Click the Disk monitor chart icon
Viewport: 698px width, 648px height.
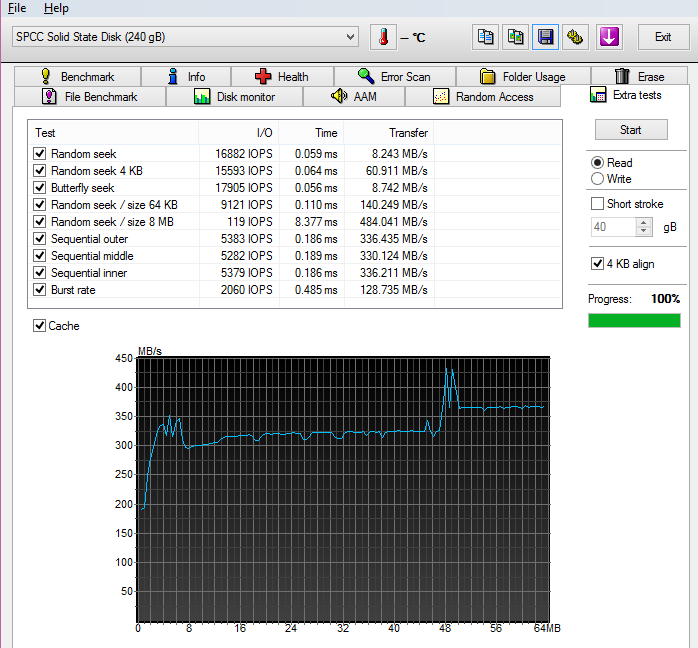202,97
